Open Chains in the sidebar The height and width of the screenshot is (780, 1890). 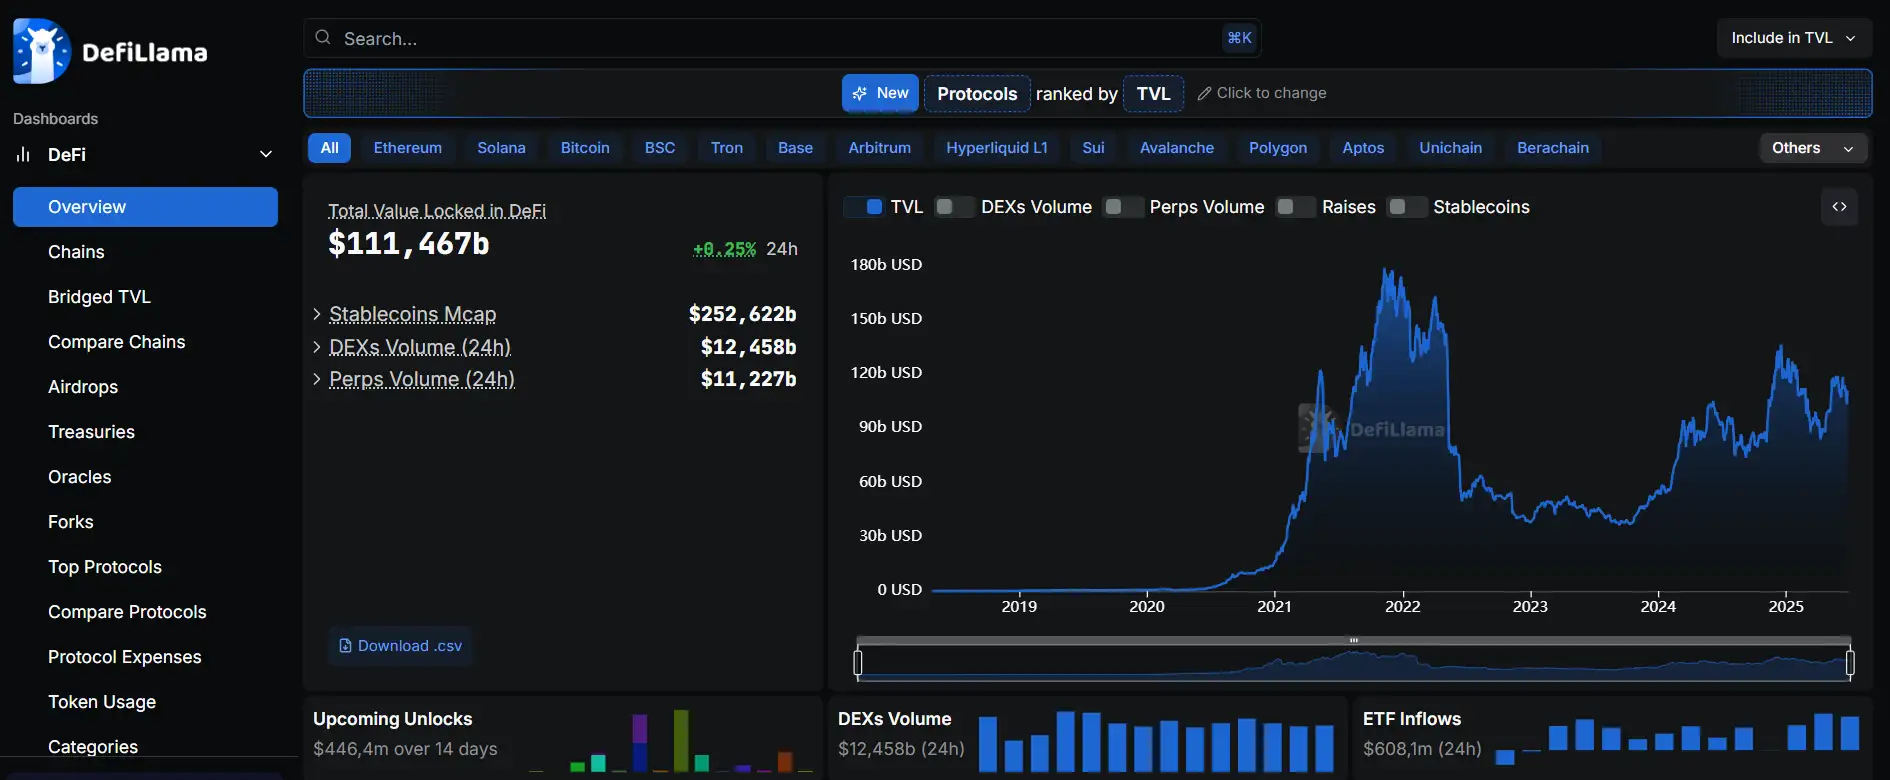[x=76, y=252]
